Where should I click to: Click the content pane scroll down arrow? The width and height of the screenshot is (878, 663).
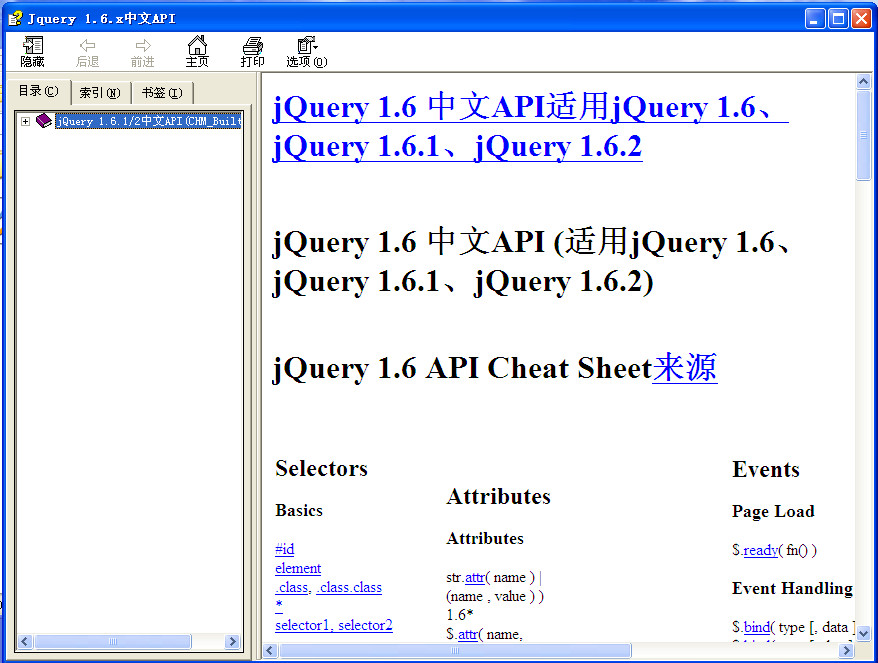(x=863, y=633)
